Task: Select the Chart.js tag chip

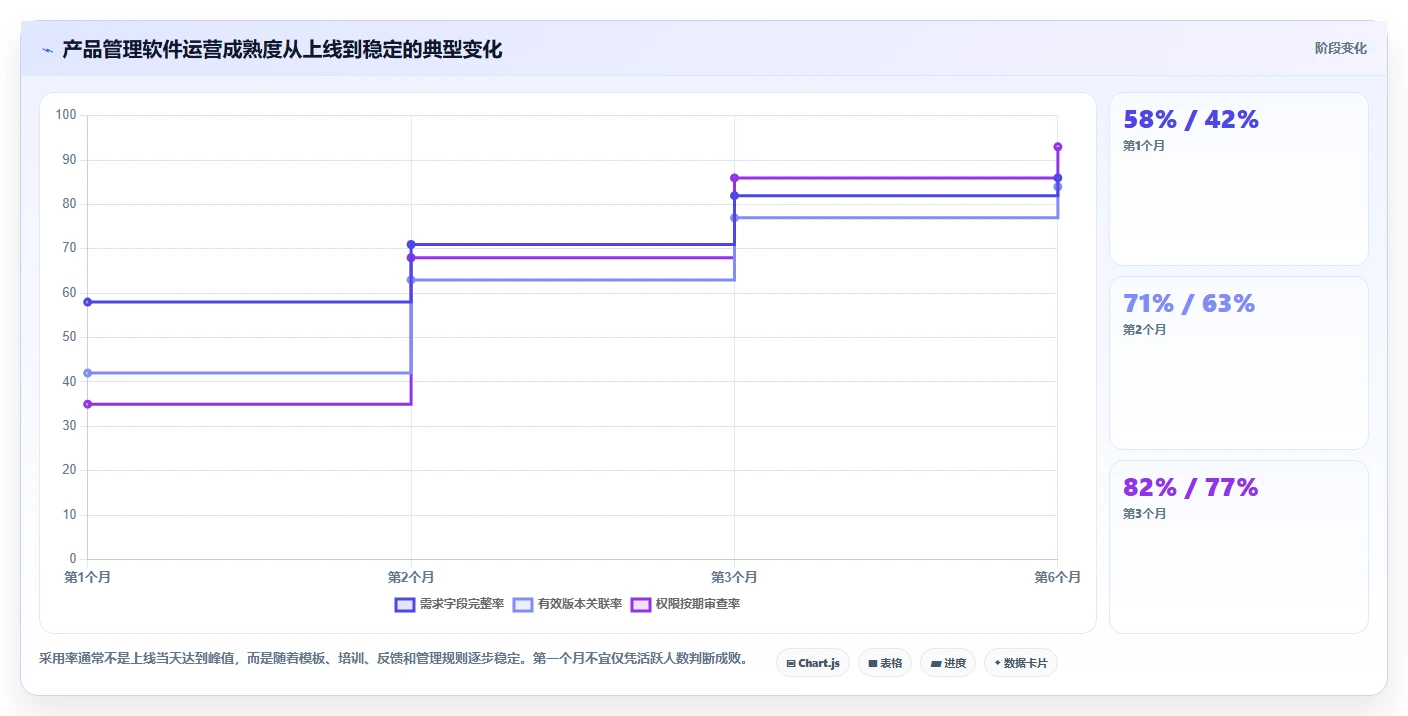Action: click(812, 663)
